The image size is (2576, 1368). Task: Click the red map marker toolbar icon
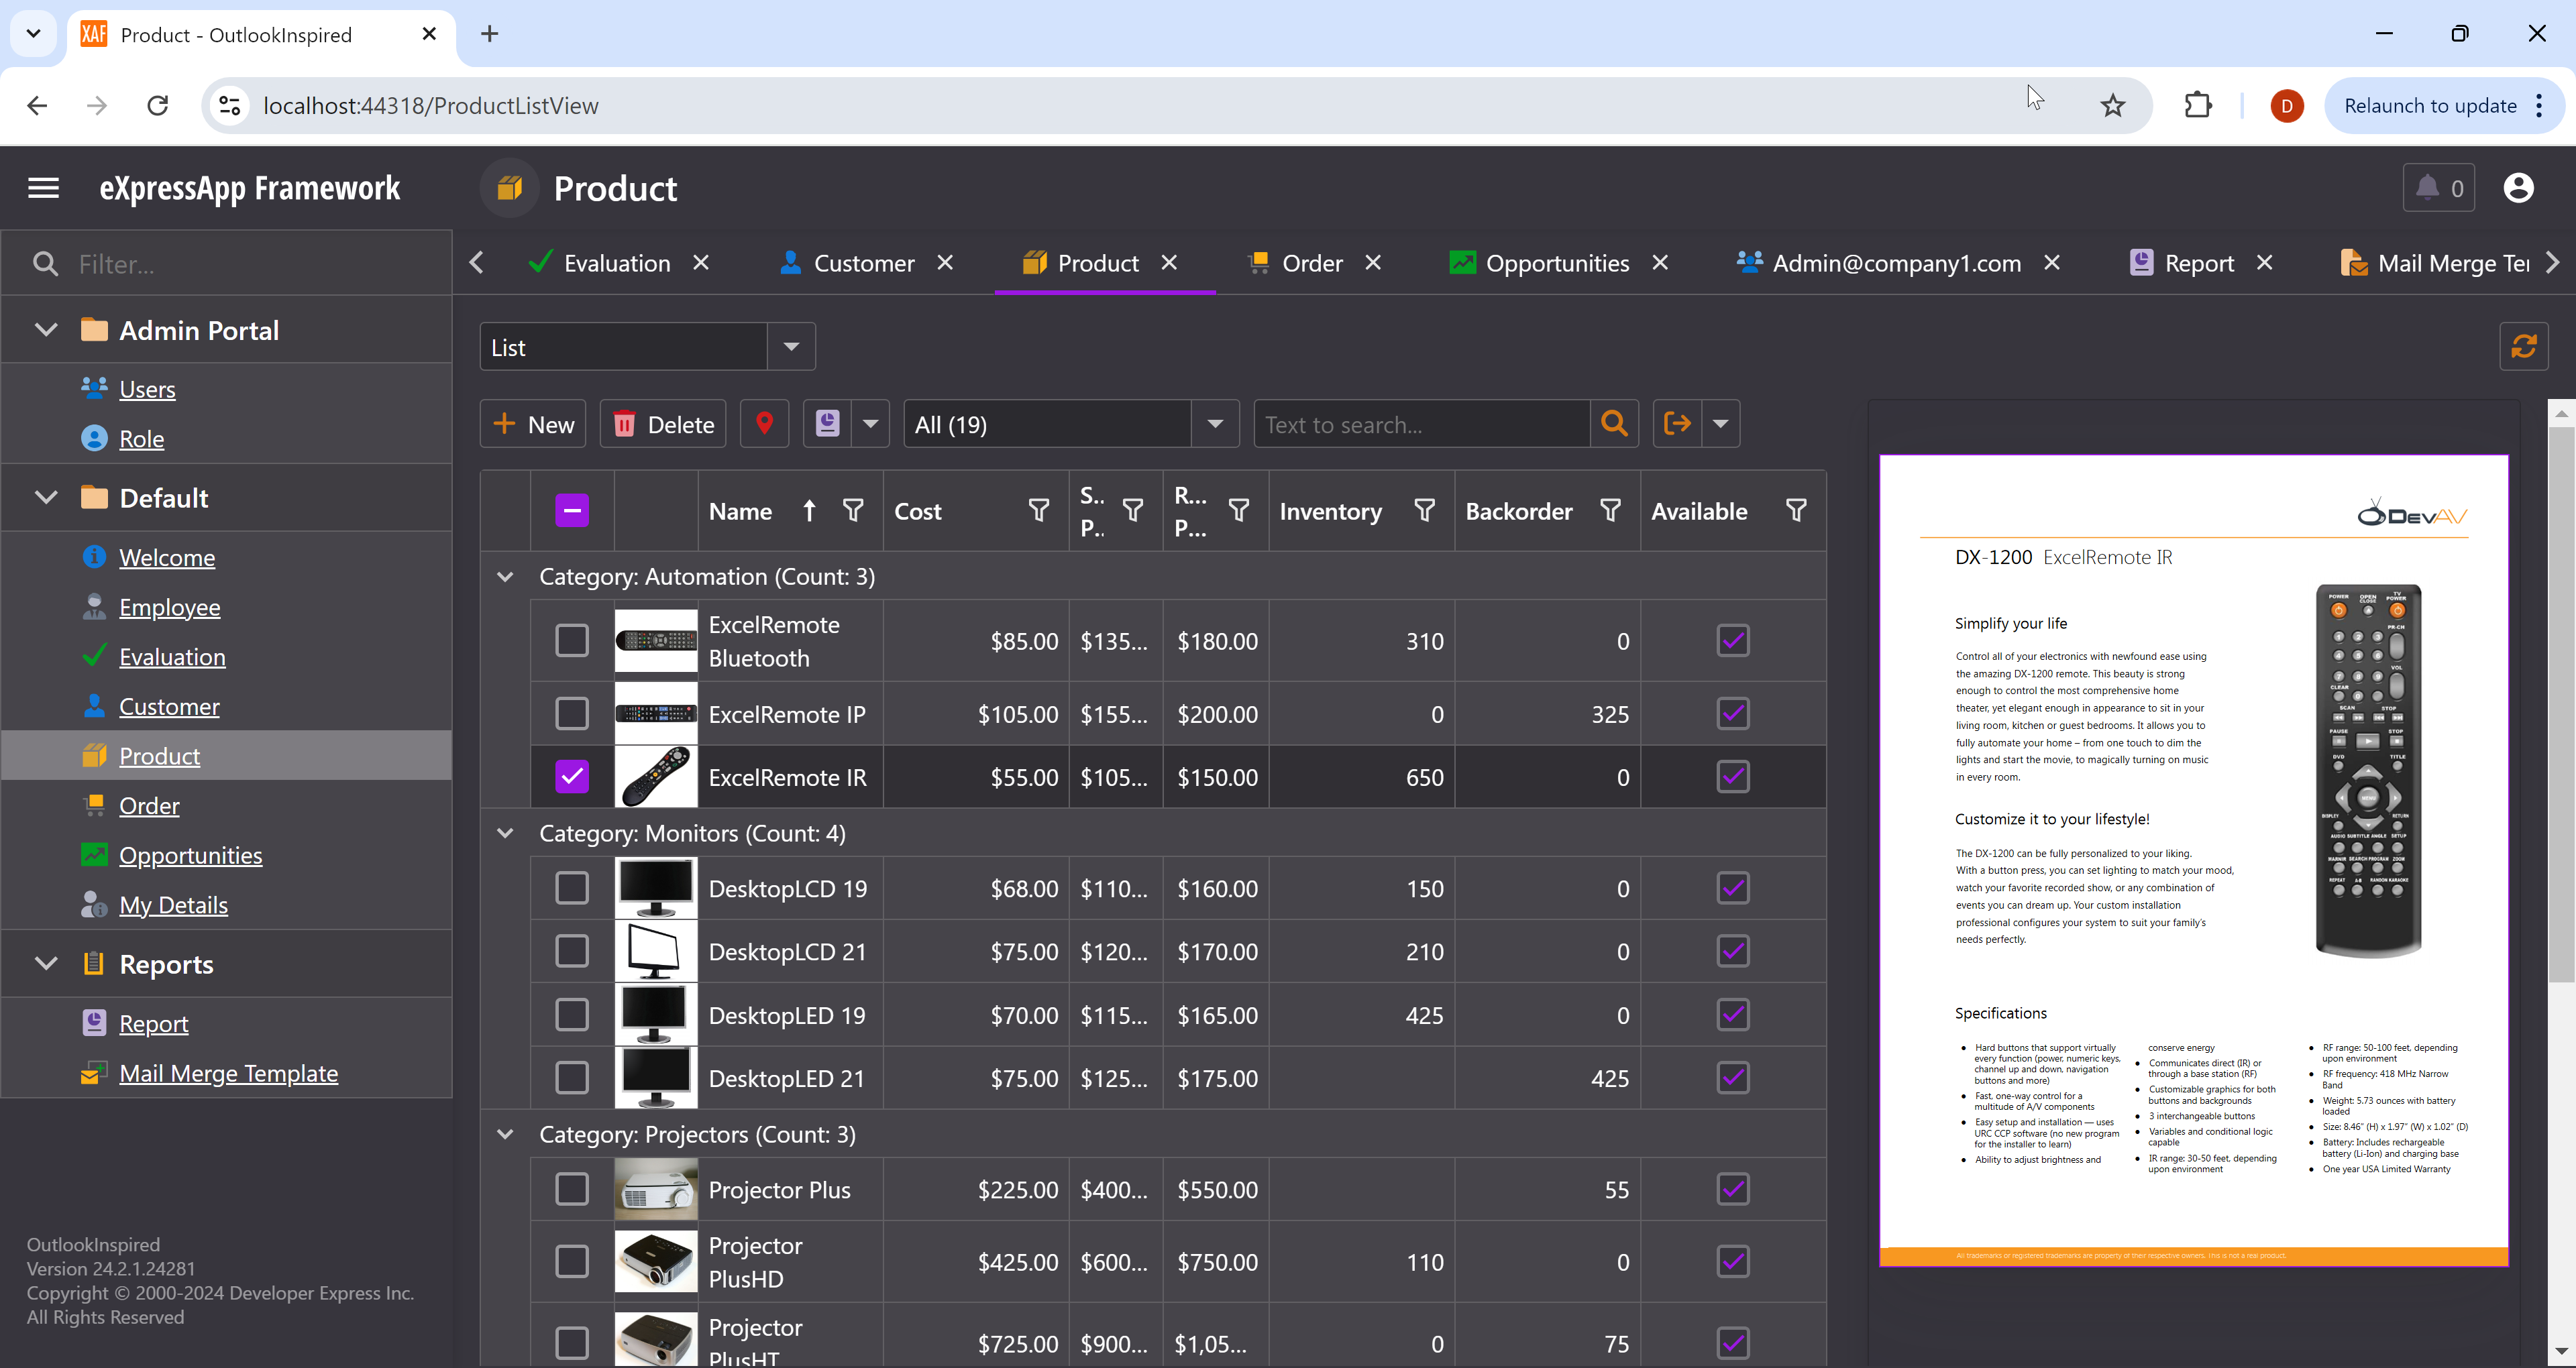764,424
